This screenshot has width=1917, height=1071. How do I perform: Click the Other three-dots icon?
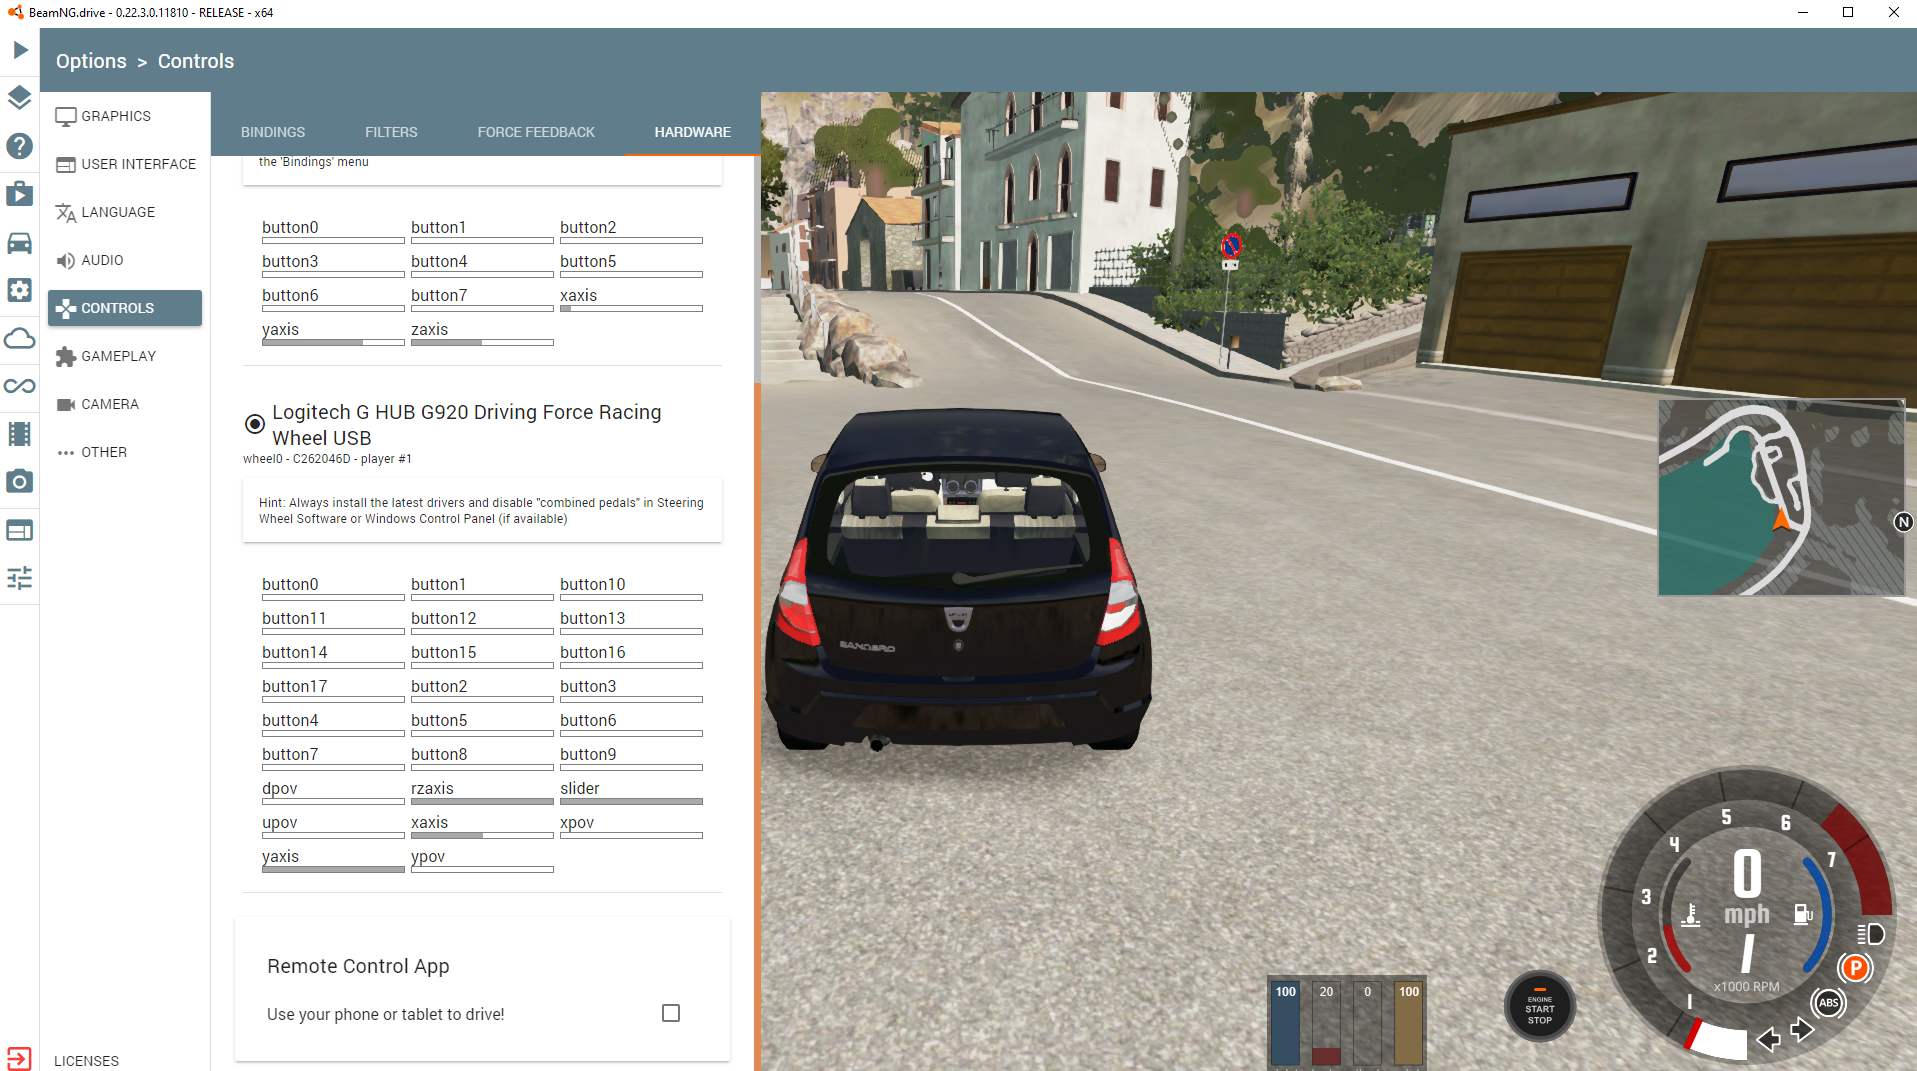[x=66, y=452]
